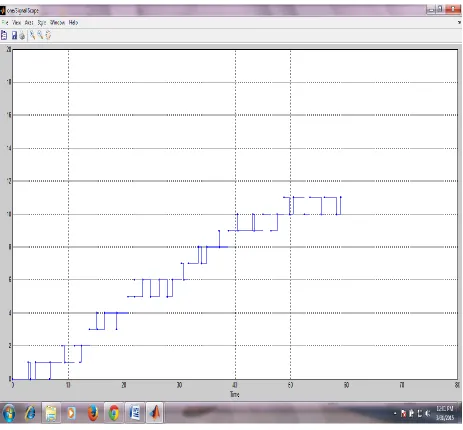Open the File menu
Image resolution: width=463 pixels, height=430 pixels.
pyautogui.click(x=5, y=23)
